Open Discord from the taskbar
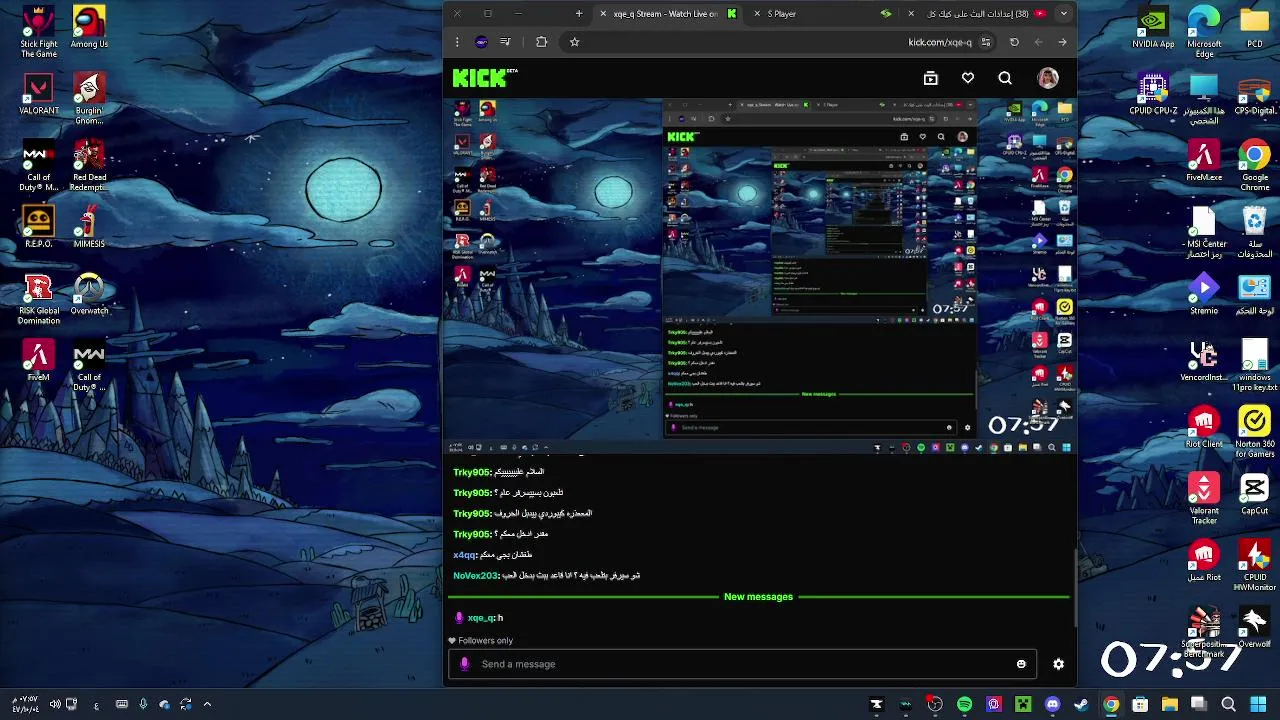 pos(1052,705)
